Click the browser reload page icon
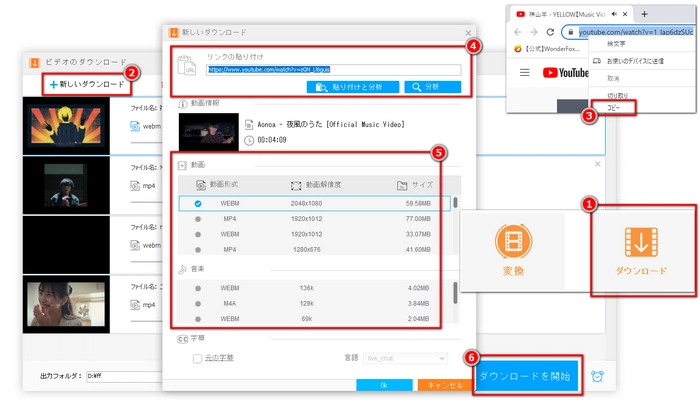The height and width of the screenshot is (407, 700). [x=552, y=32]
